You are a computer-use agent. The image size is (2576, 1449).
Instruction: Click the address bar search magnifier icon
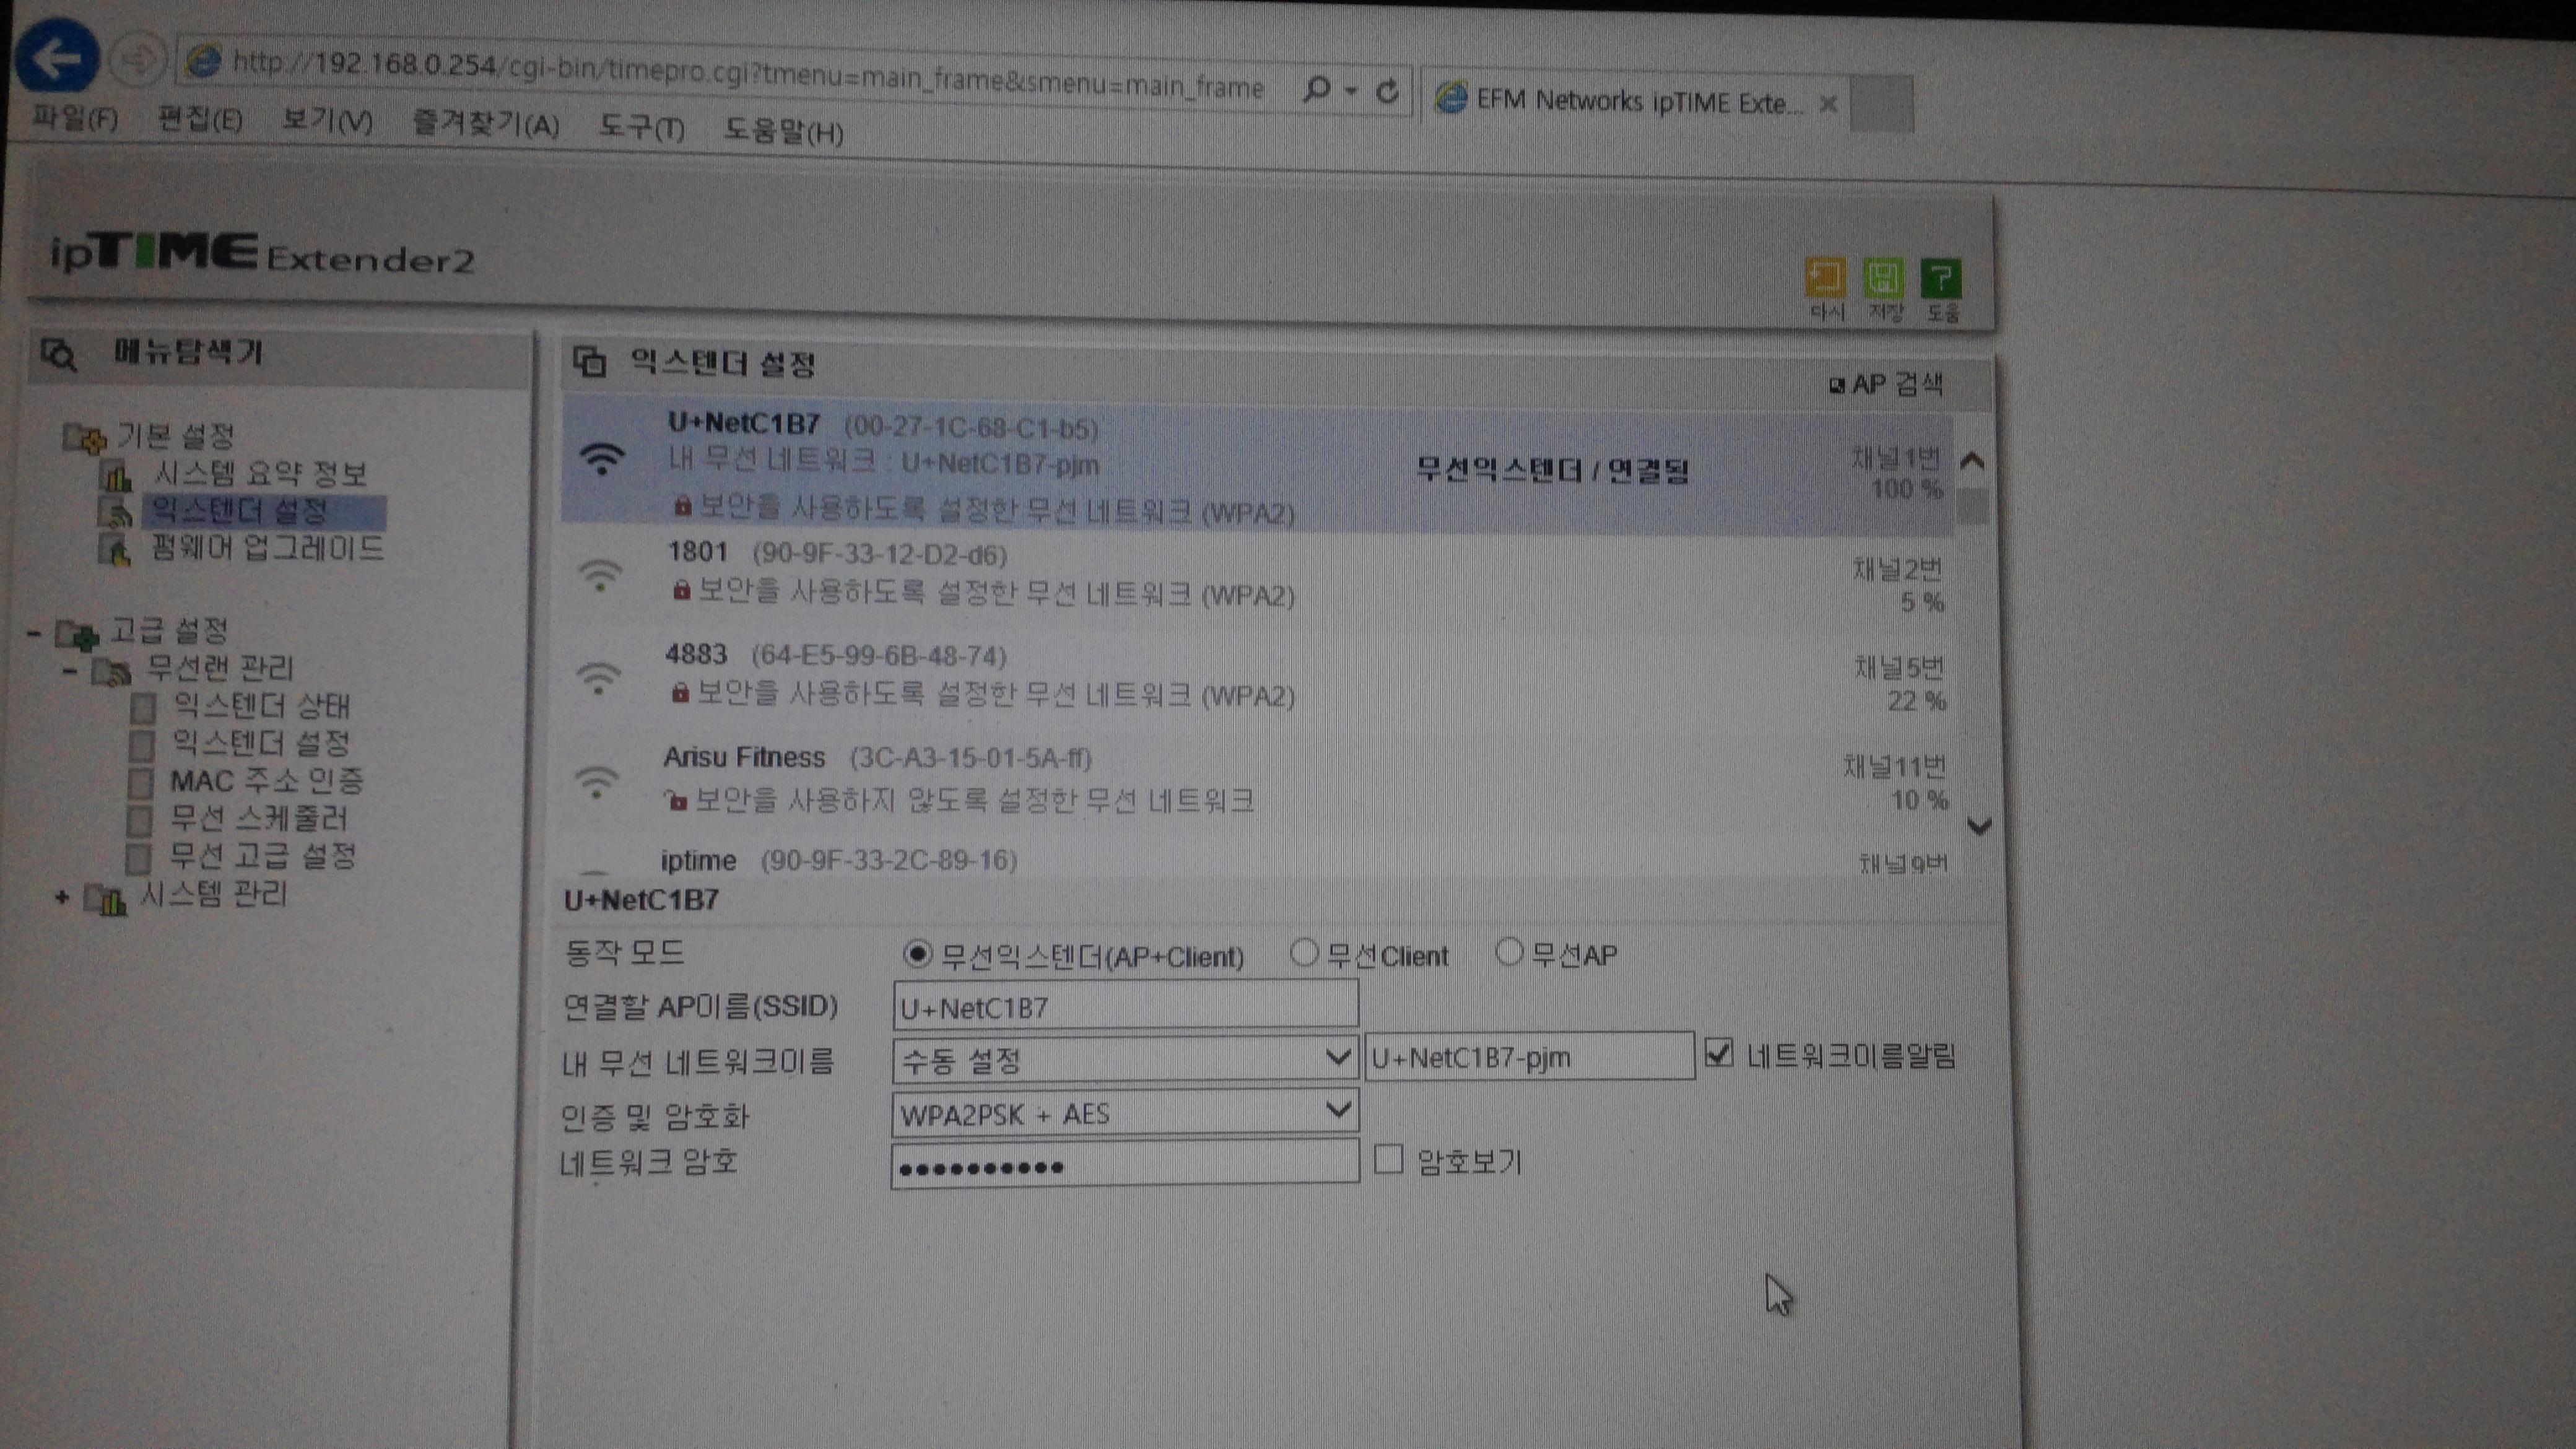coord(1317,90)
